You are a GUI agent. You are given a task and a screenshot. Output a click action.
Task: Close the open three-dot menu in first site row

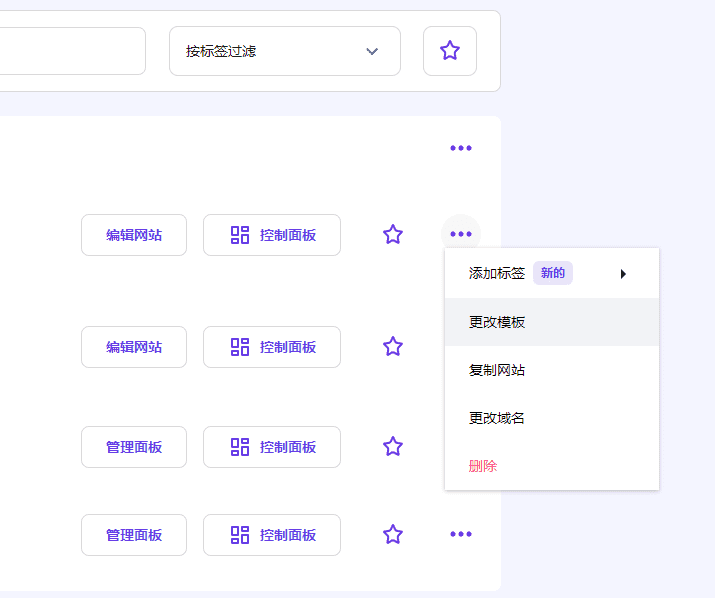(460, 235)
